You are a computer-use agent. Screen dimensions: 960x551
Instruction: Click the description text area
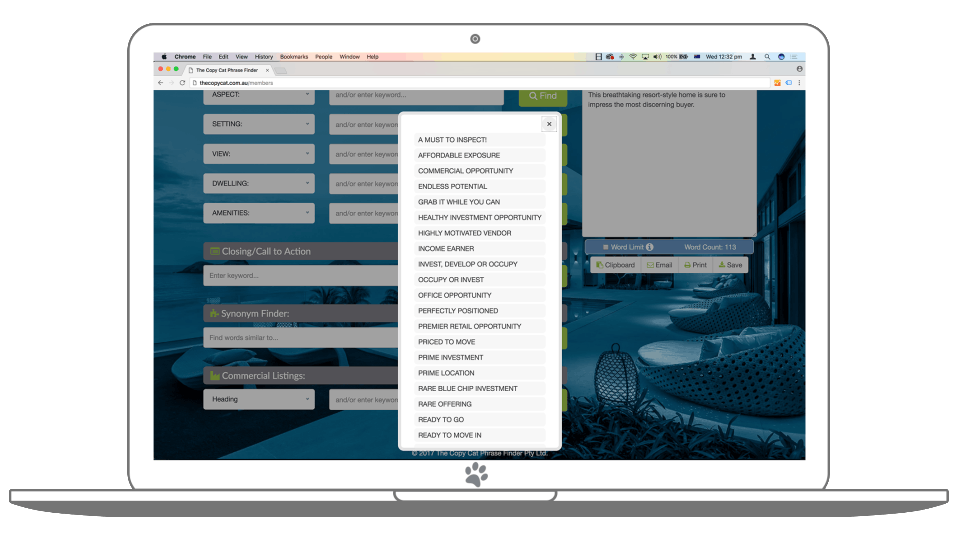point(669,163)
